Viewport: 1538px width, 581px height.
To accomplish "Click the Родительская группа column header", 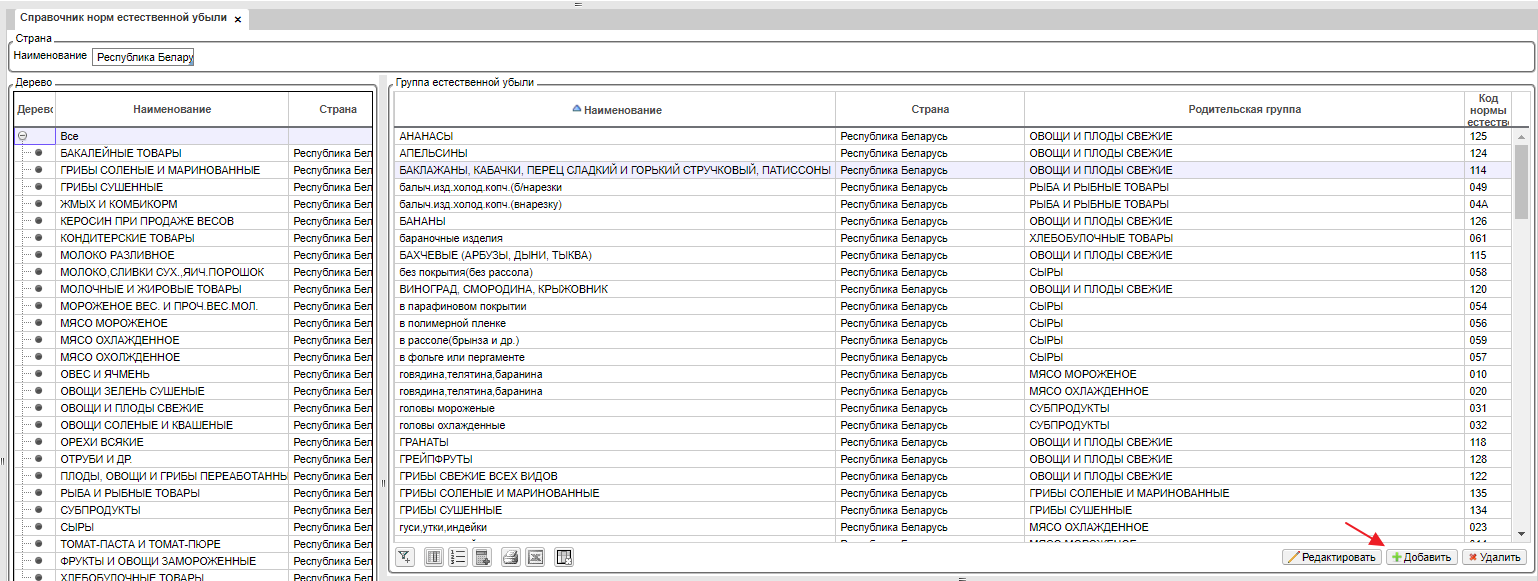I will pos(1244,109).
